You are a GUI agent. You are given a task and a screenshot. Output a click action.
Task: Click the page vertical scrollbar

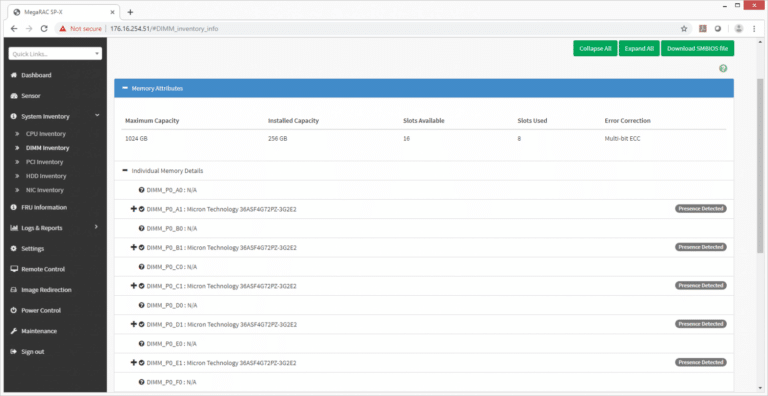pos(760,167)
